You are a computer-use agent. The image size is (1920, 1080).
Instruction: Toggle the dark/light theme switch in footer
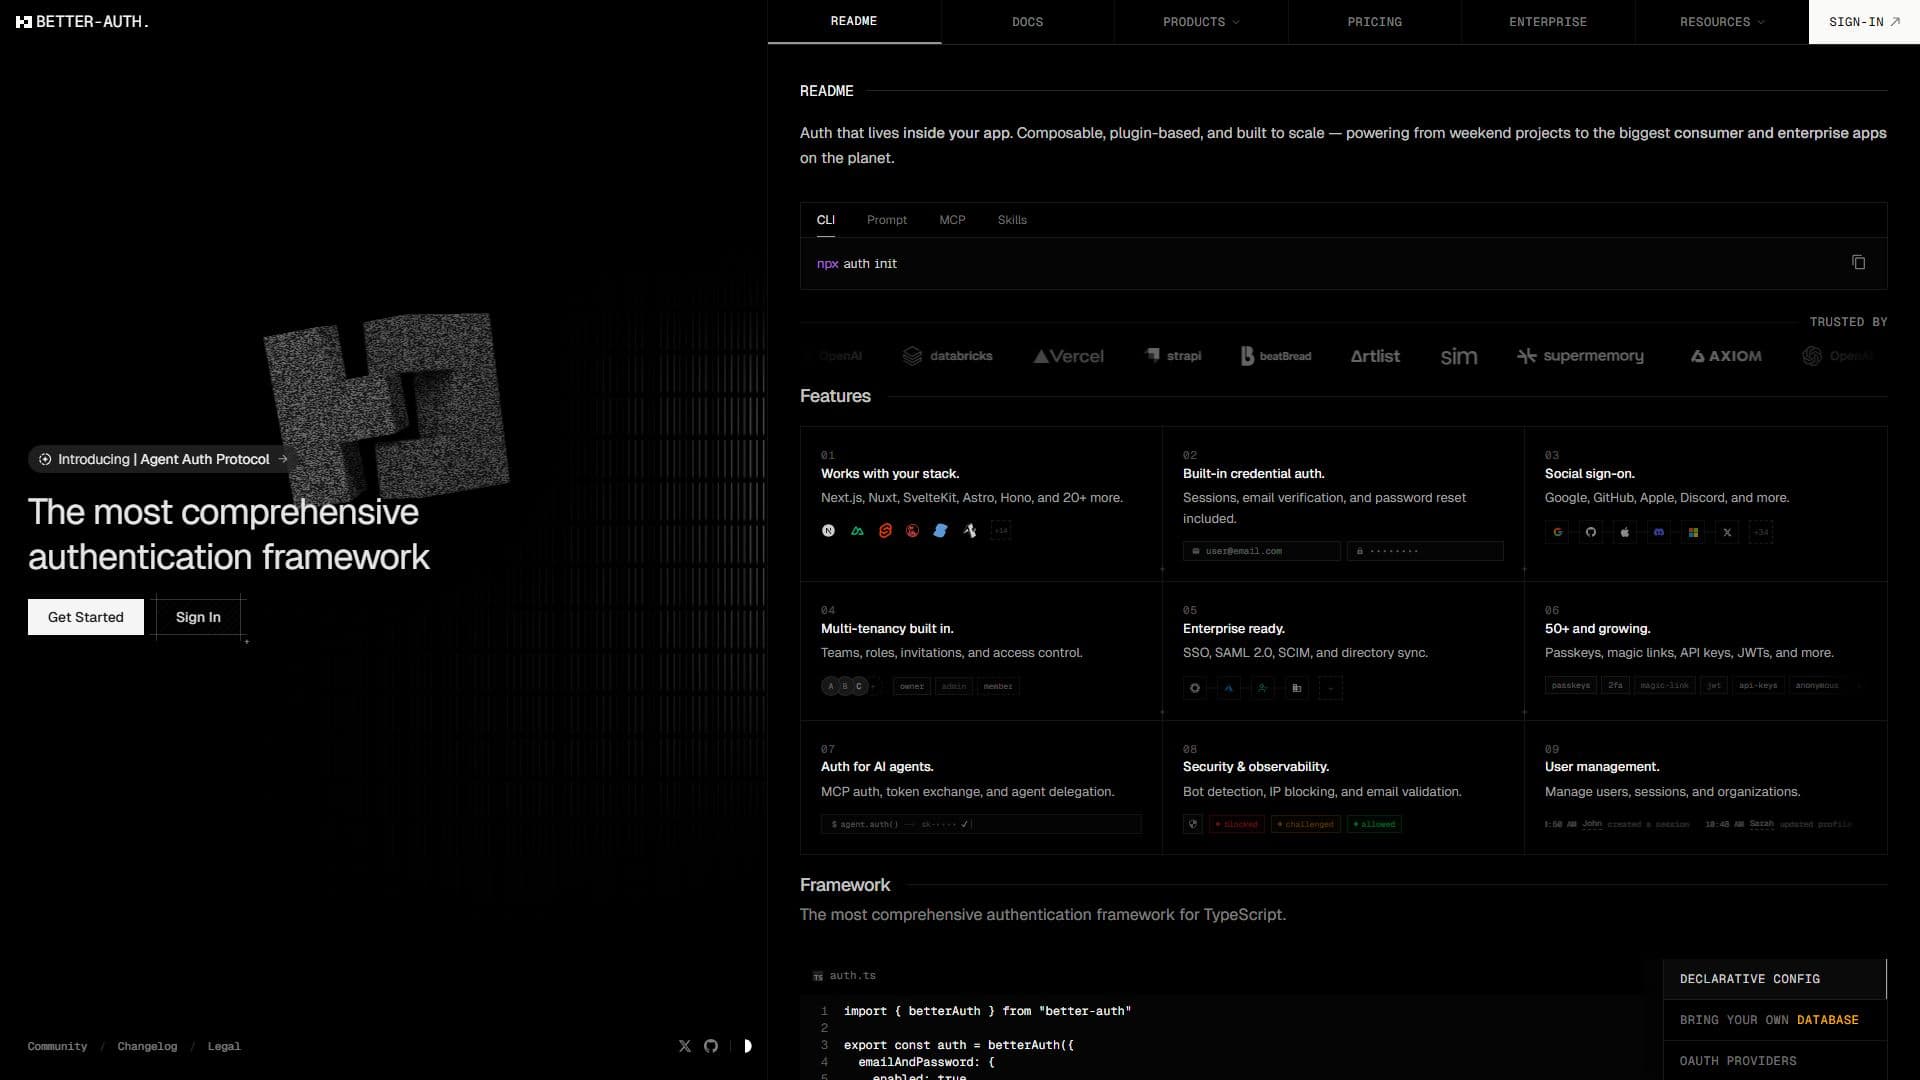tap(747, 1046)
